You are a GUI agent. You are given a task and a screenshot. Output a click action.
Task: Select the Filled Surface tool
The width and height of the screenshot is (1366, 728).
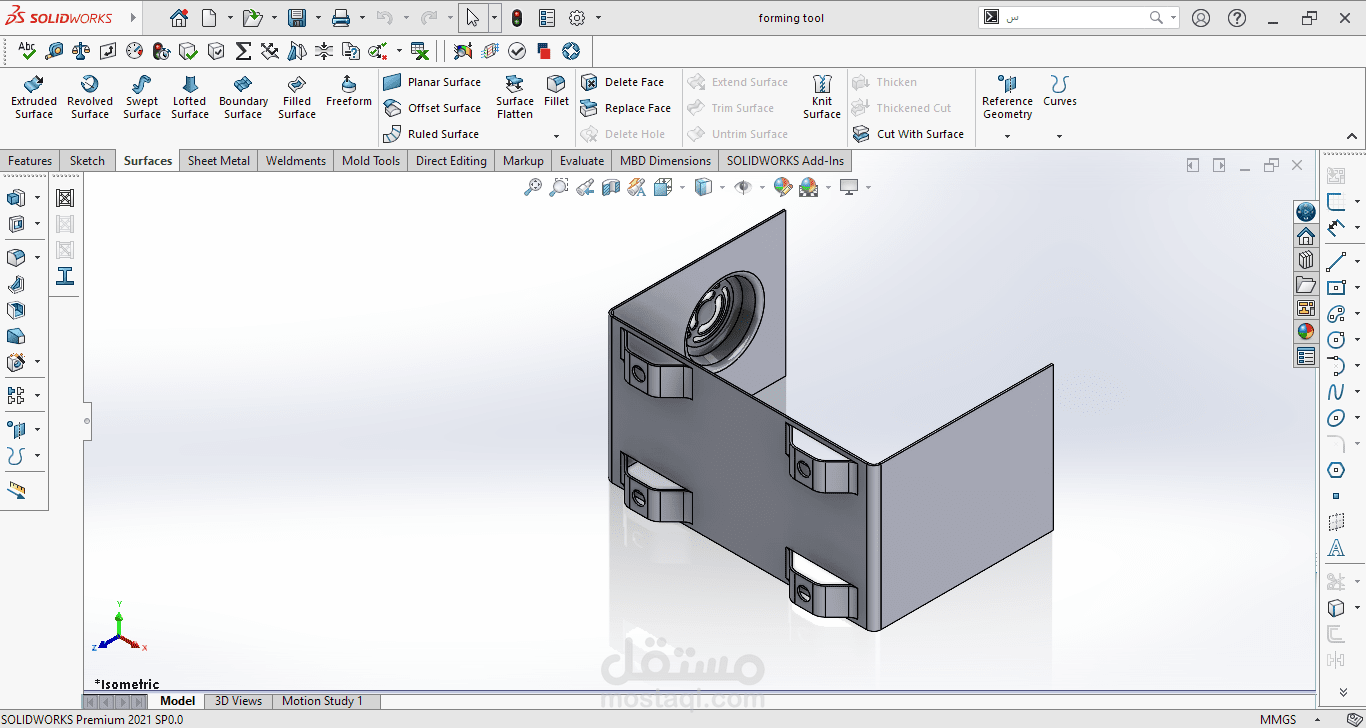coord(297,97)
